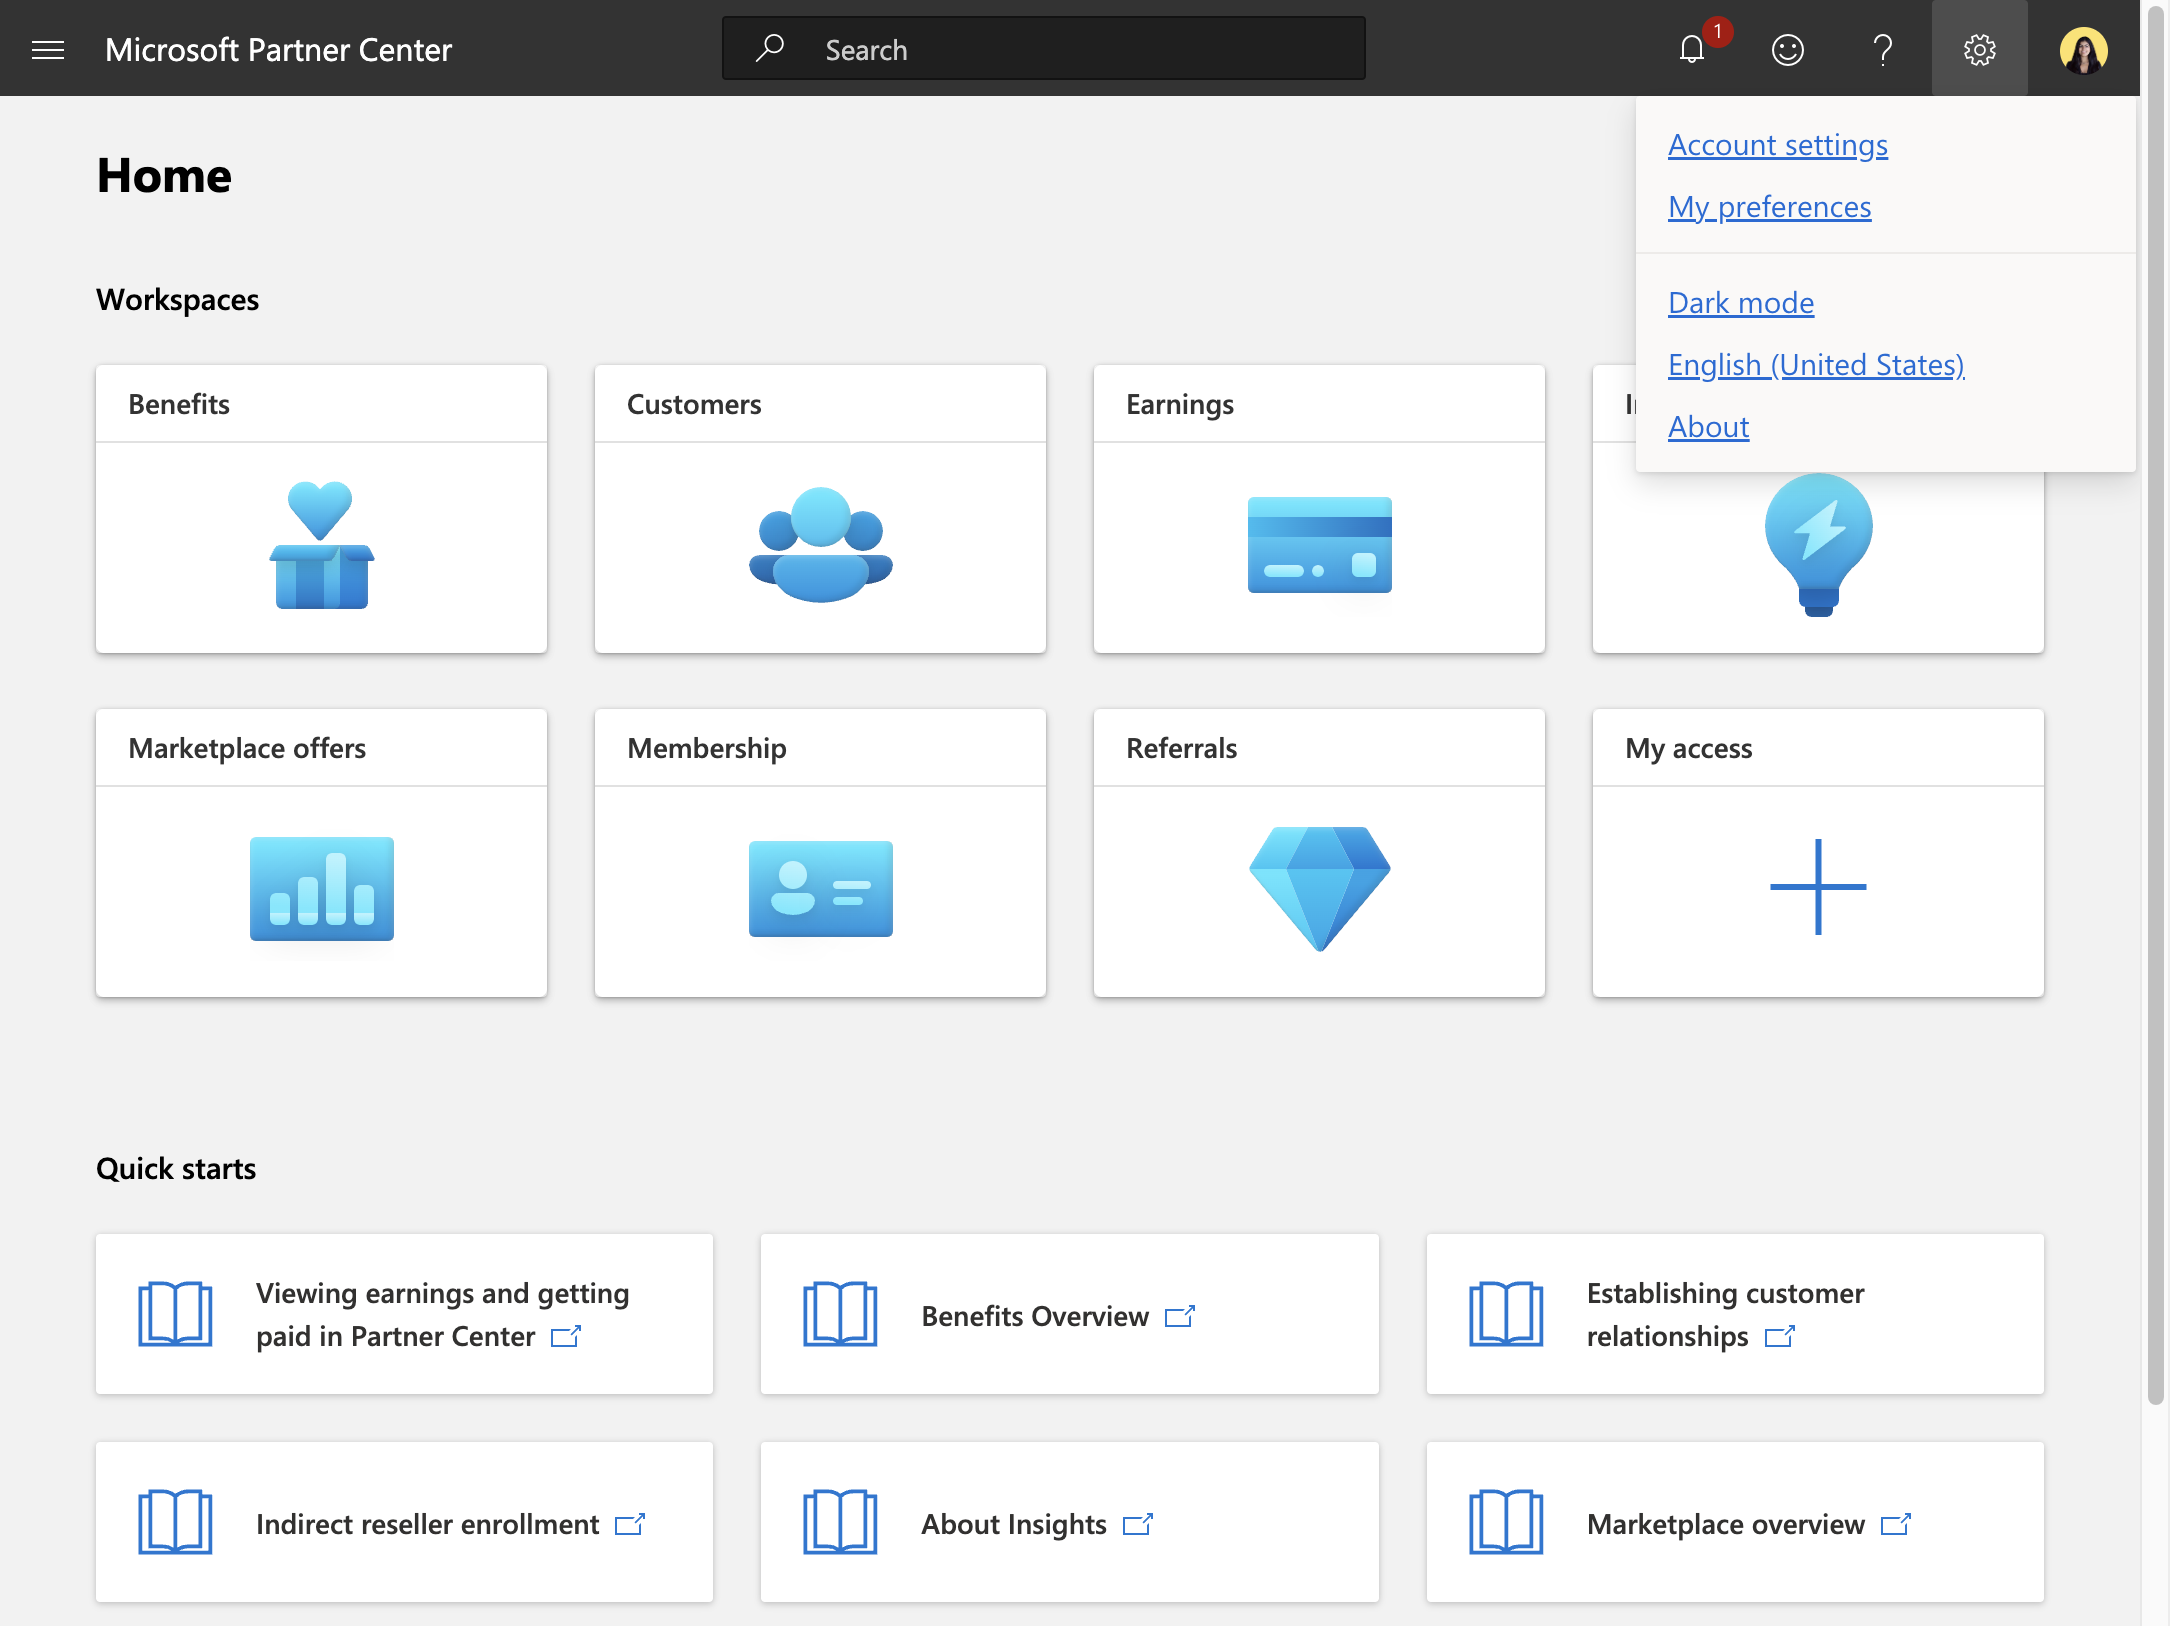Open the Referrals diamond icon

click(x=1320, y=889)
